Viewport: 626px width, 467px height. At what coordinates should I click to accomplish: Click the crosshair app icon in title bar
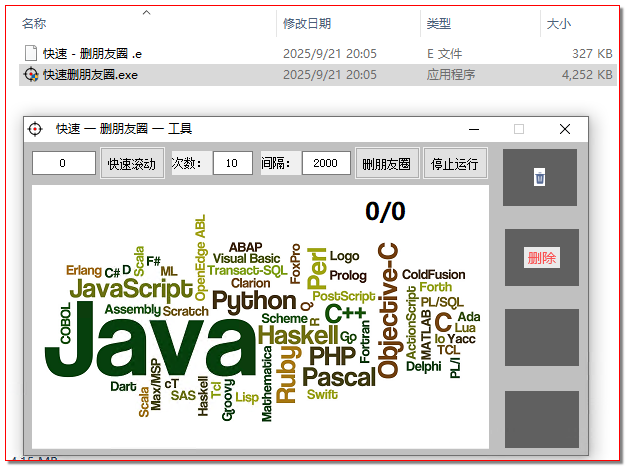pos(36,129)
